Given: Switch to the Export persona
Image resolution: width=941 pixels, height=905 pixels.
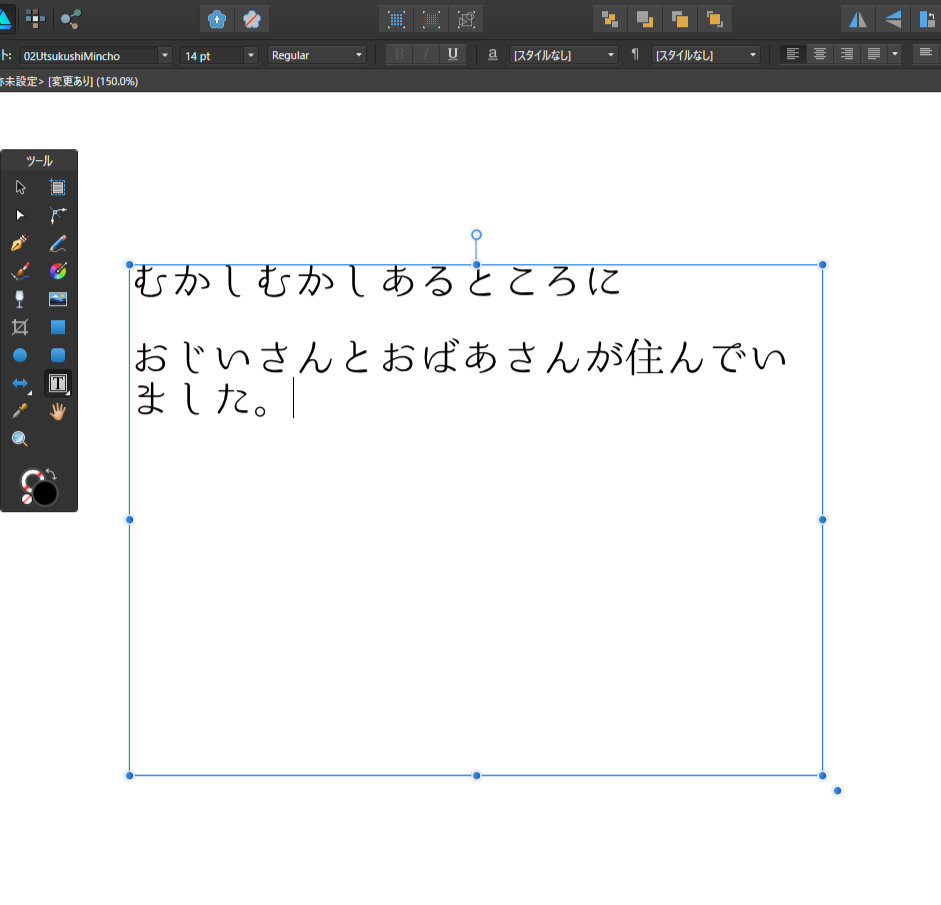Looking at the screenshot, I should pos(71,19).
